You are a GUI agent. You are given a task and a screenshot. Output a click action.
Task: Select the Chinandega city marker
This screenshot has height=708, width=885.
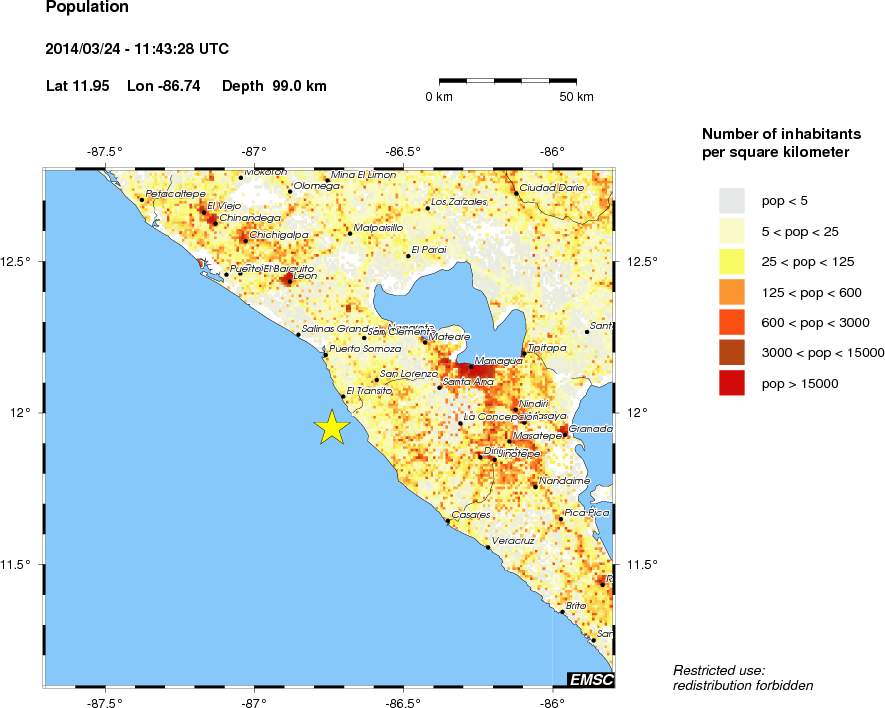214,222
